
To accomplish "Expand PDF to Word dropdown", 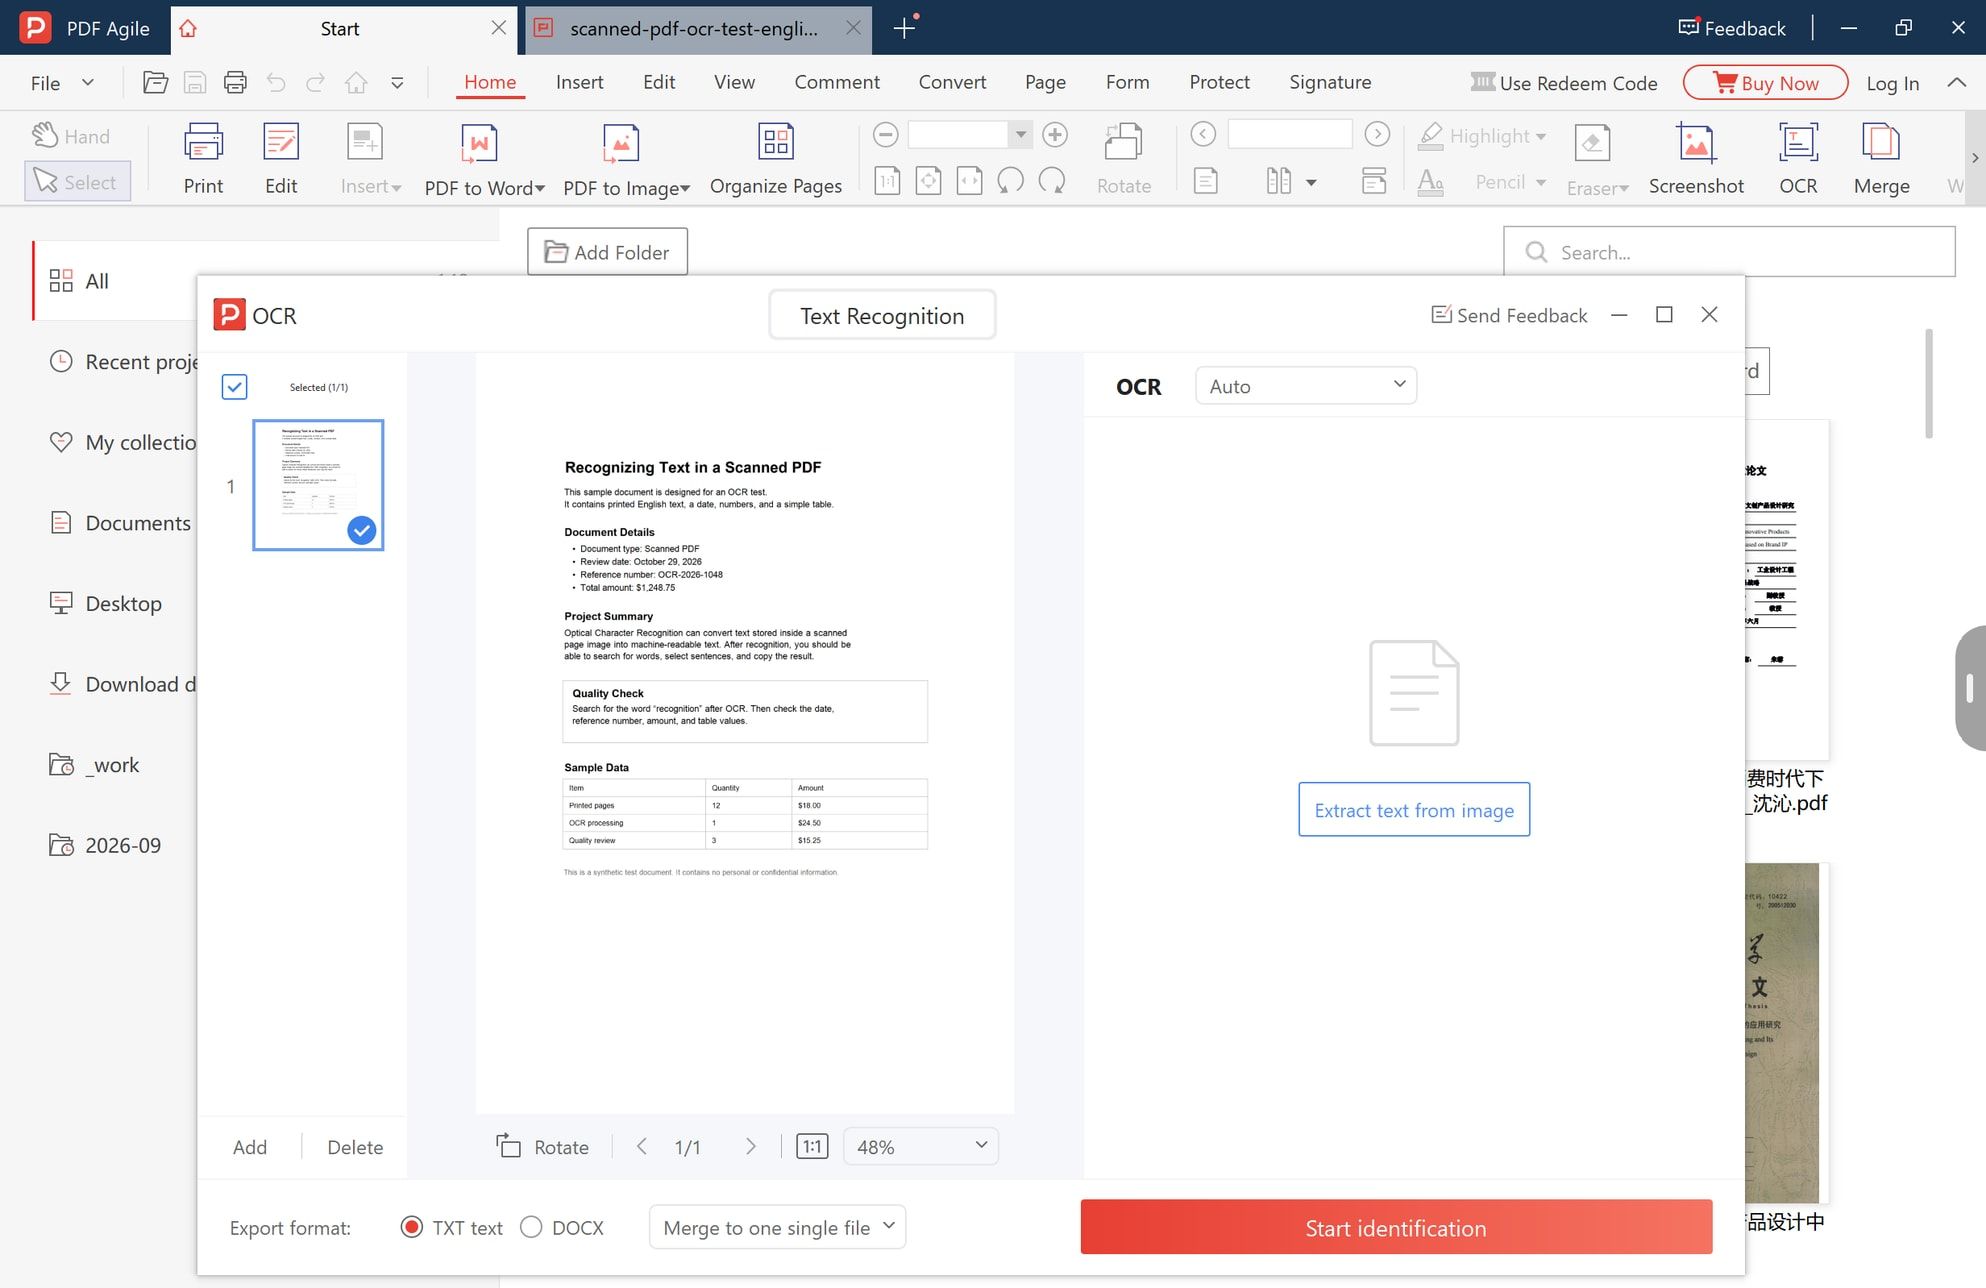I will pyautogui.click(x=540, y=189).
